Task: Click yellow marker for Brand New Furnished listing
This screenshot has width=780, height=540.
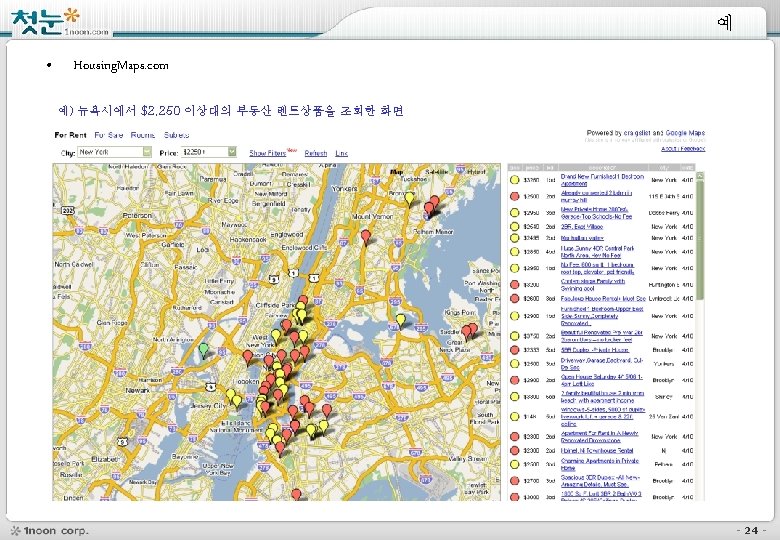Action: click(x=514, y=180)
